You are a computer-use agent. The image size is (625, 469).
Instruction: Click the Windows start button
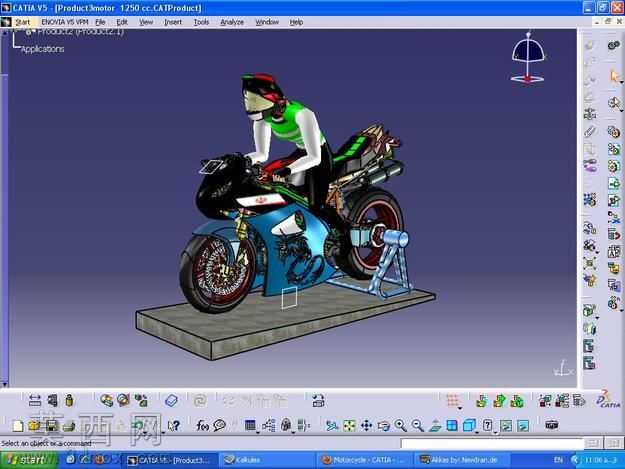pos(29,460)
